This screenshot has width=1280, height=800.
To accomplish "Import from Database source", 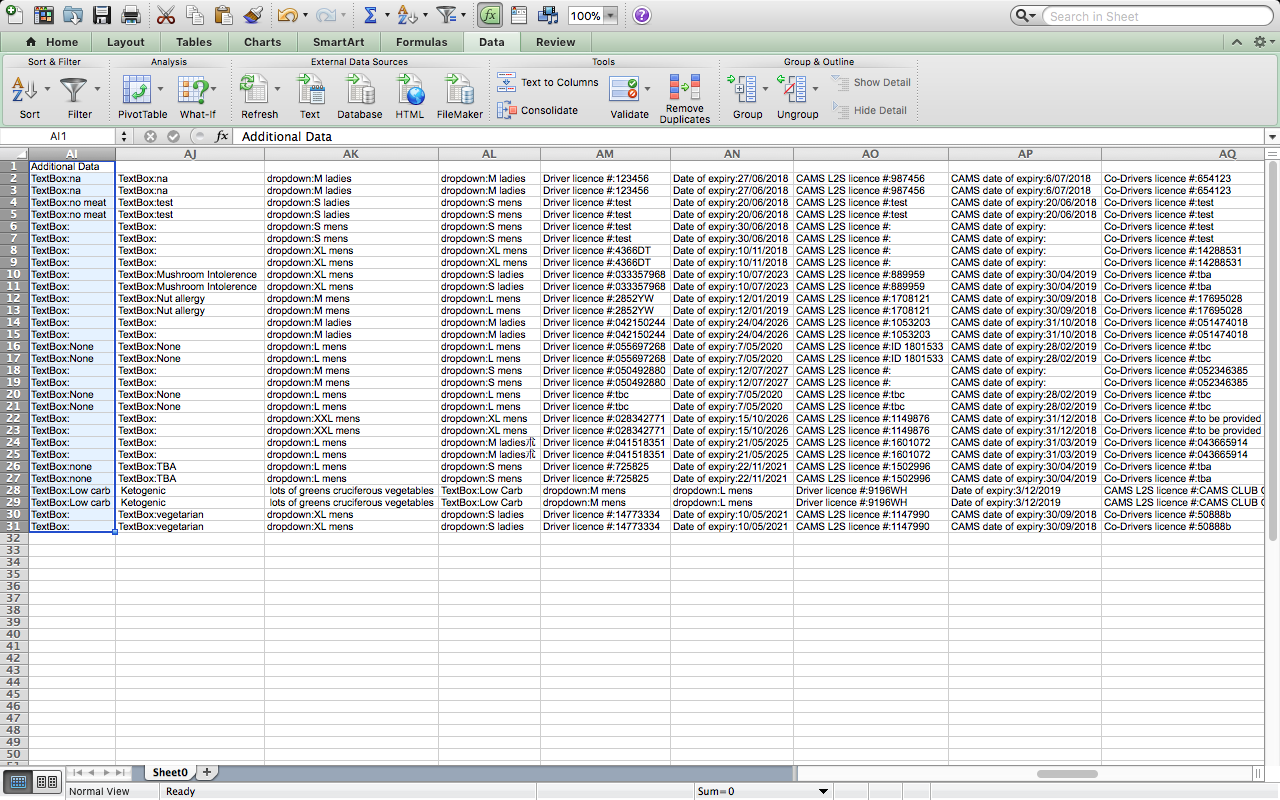I will 360,90.
